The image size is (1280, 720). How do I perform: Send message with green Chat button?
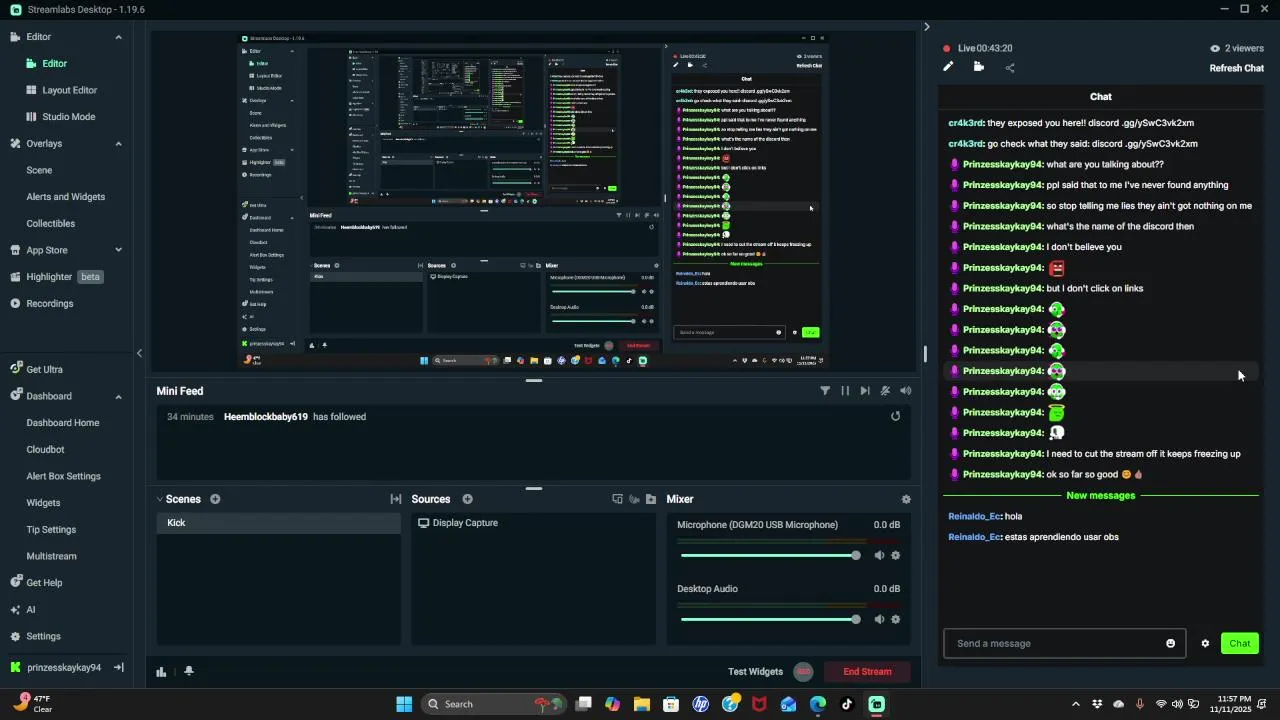(1239, 643)
